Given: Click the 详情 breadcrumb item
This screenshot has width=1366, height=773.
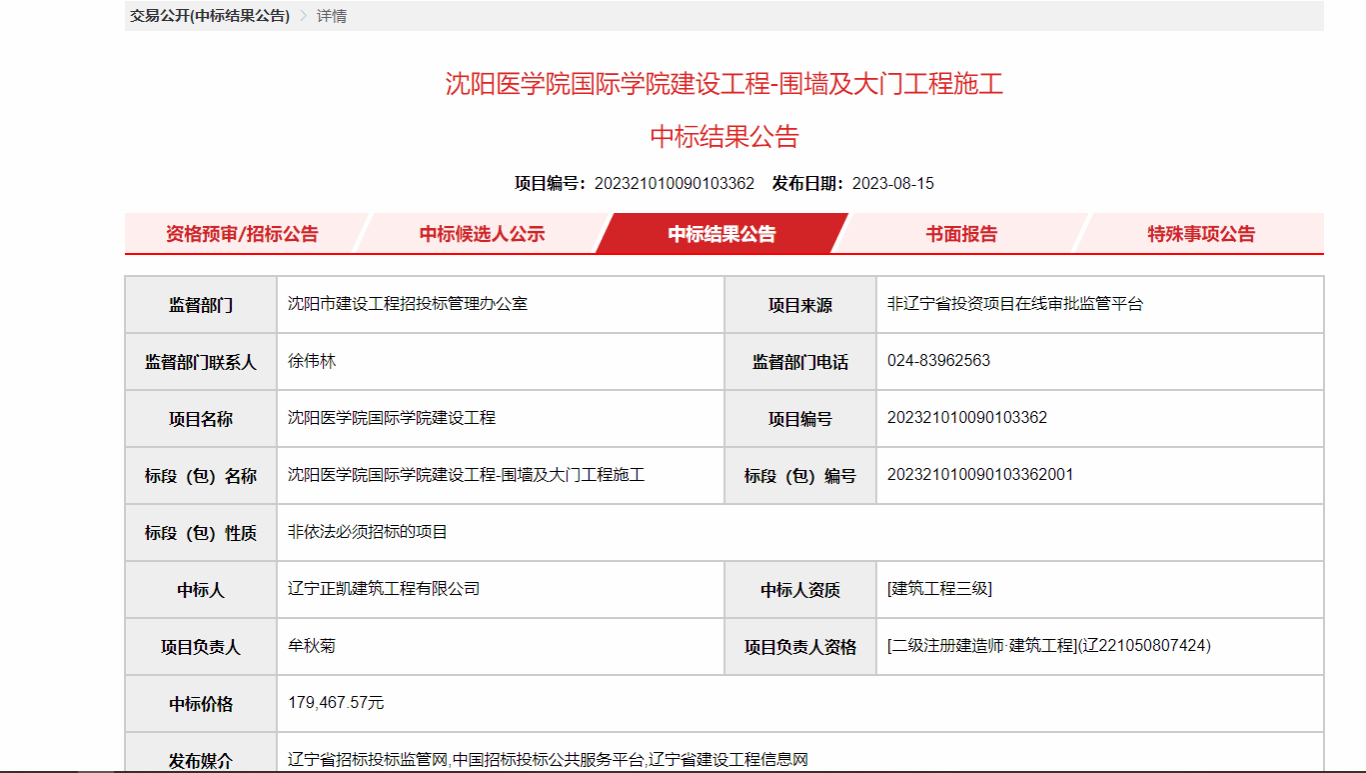Looking at the screenshot, I should pos(332,16).
